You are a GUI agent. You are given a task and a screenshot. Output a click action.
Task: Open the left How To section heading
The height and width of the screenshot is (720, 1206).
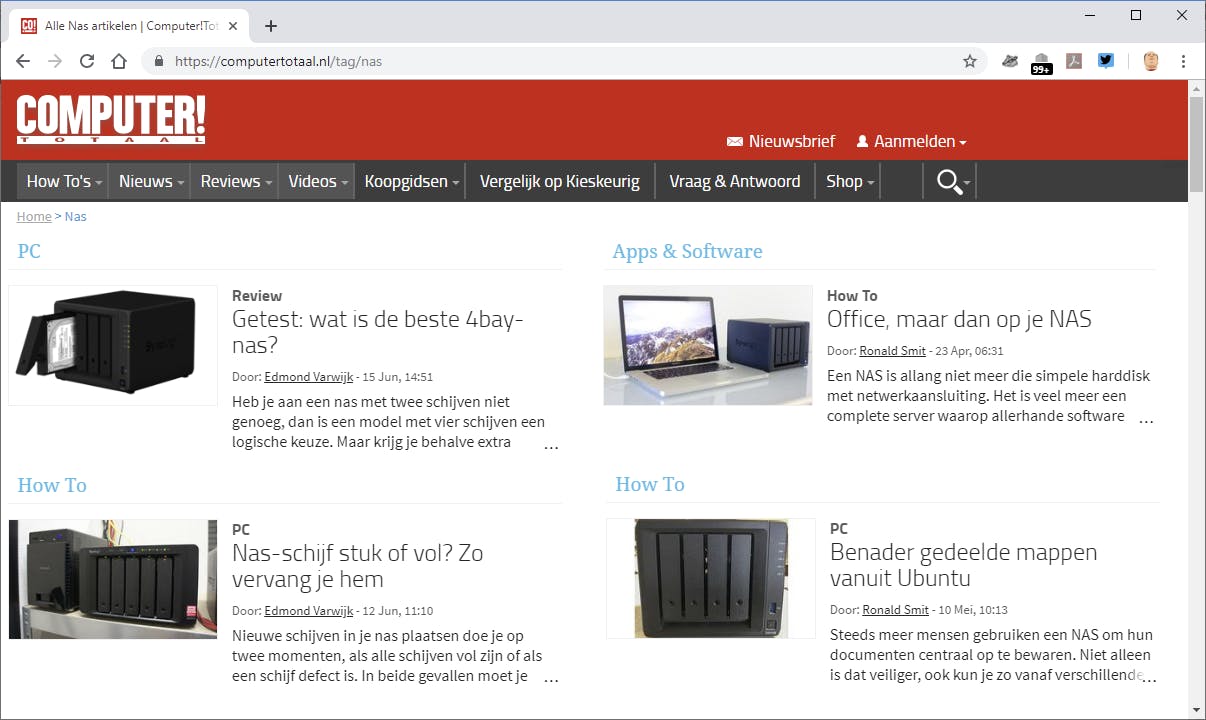[52, 485]
